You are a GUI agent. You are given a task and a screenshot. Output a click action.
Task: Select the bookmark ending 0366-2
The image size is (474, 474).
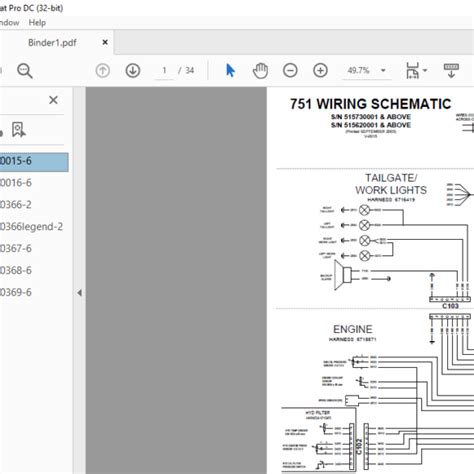pyautogui.click(x=16, y=205)
